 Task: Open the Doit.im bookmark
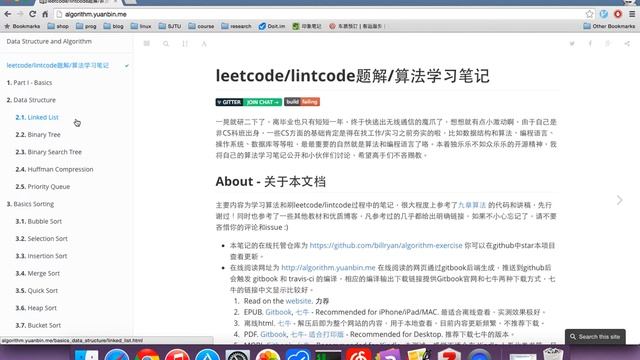pyautogui.click(x=272, y=26)
